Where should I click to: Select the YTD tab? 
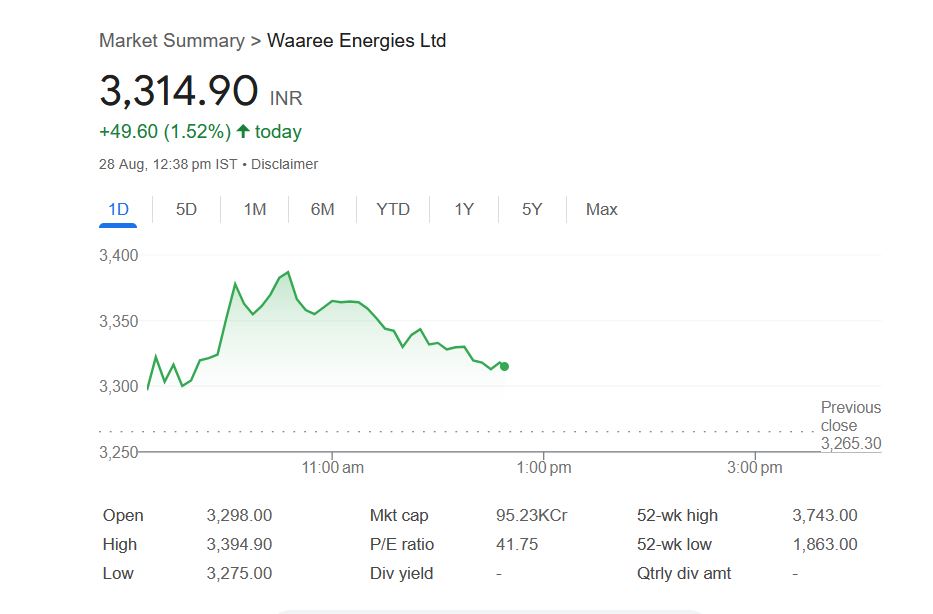tap(393, 209)
